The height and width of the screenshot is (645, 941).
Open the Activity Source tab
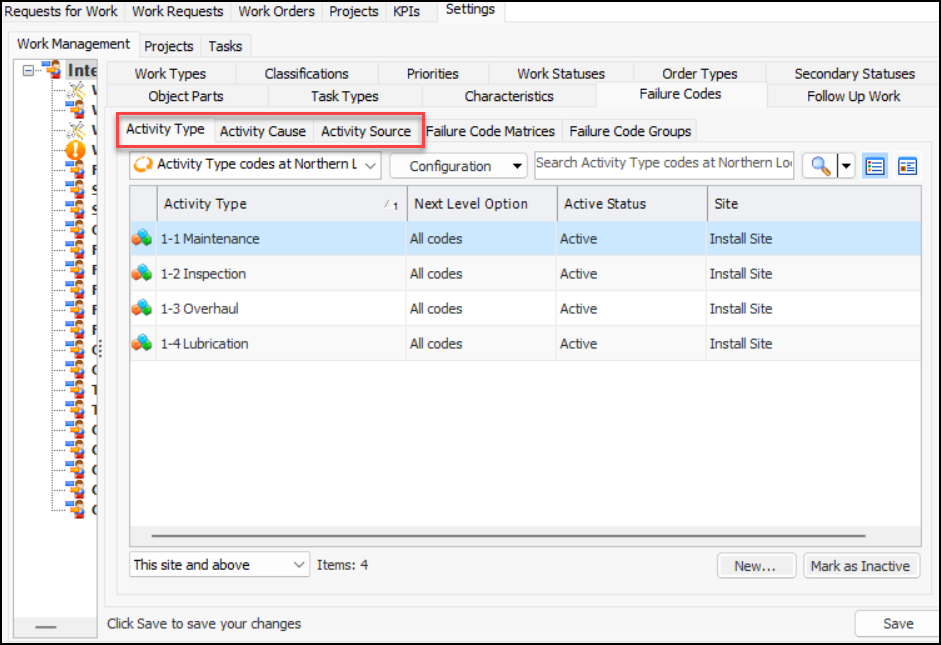(x=366, y=131)
